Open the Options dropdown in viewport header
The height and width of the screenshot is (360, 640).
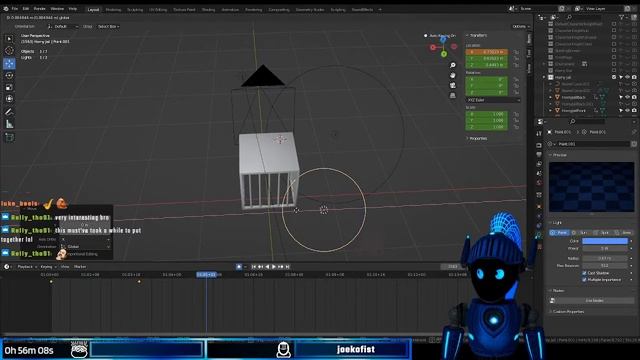coord(521,27)
